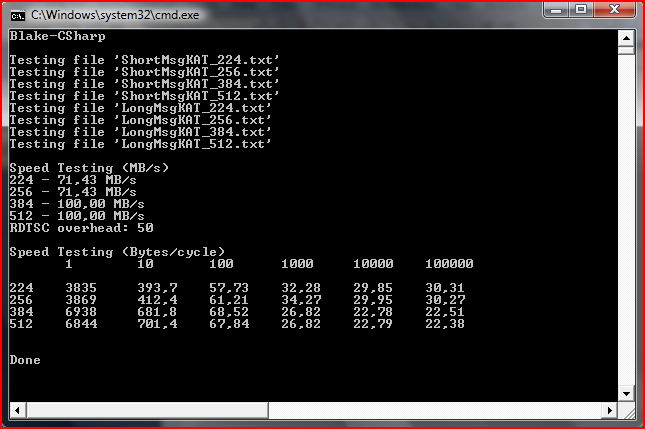Click the value '67,84' in row 512
The height and width of the screenshot is (429, 645).
pyautogui.click(x=229, y=324)
